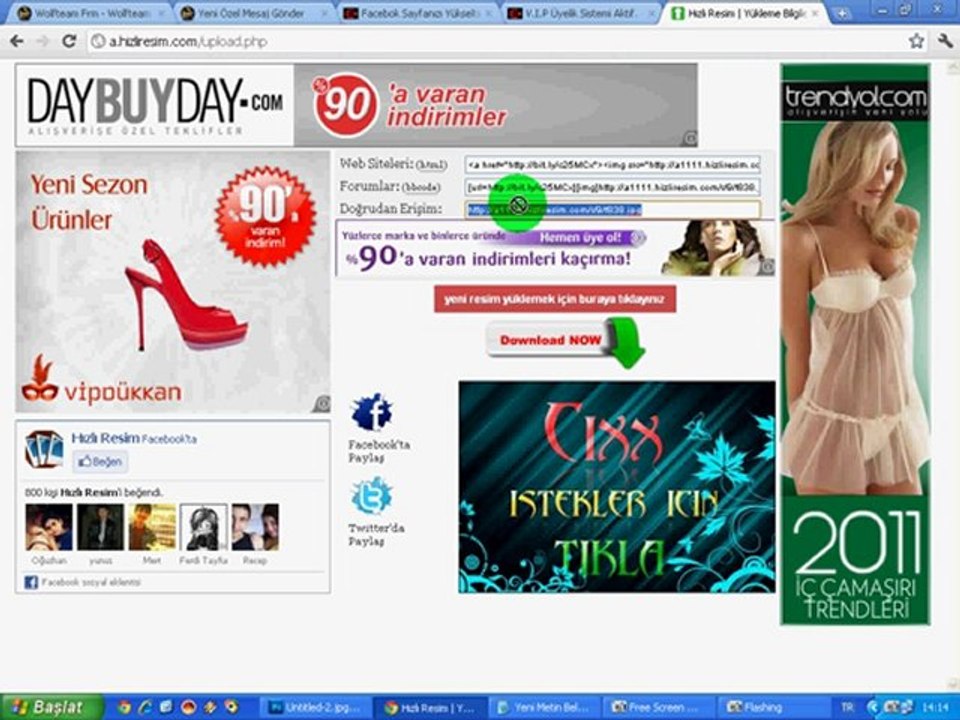Click yunus's profile photo
960x720 pixels.
pyautogui.click(x=100, y=527)
